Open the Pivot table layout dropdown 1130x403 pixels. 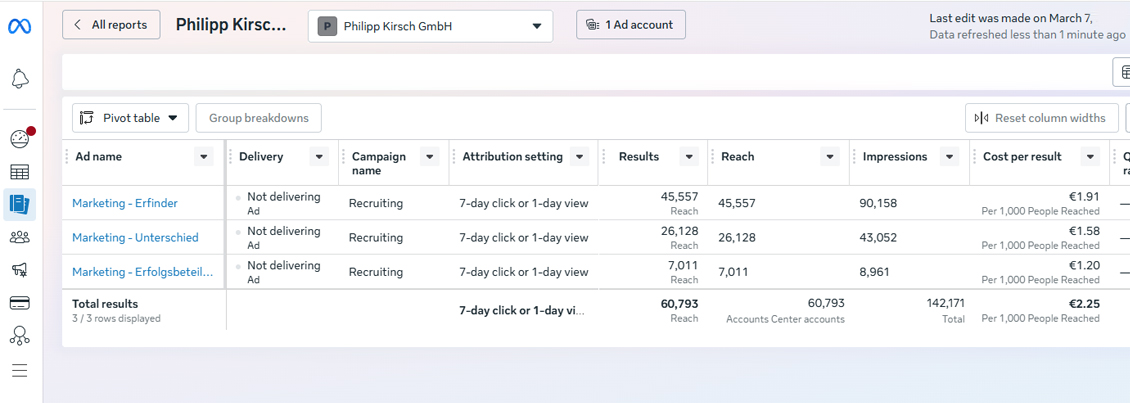pos(130,118)
